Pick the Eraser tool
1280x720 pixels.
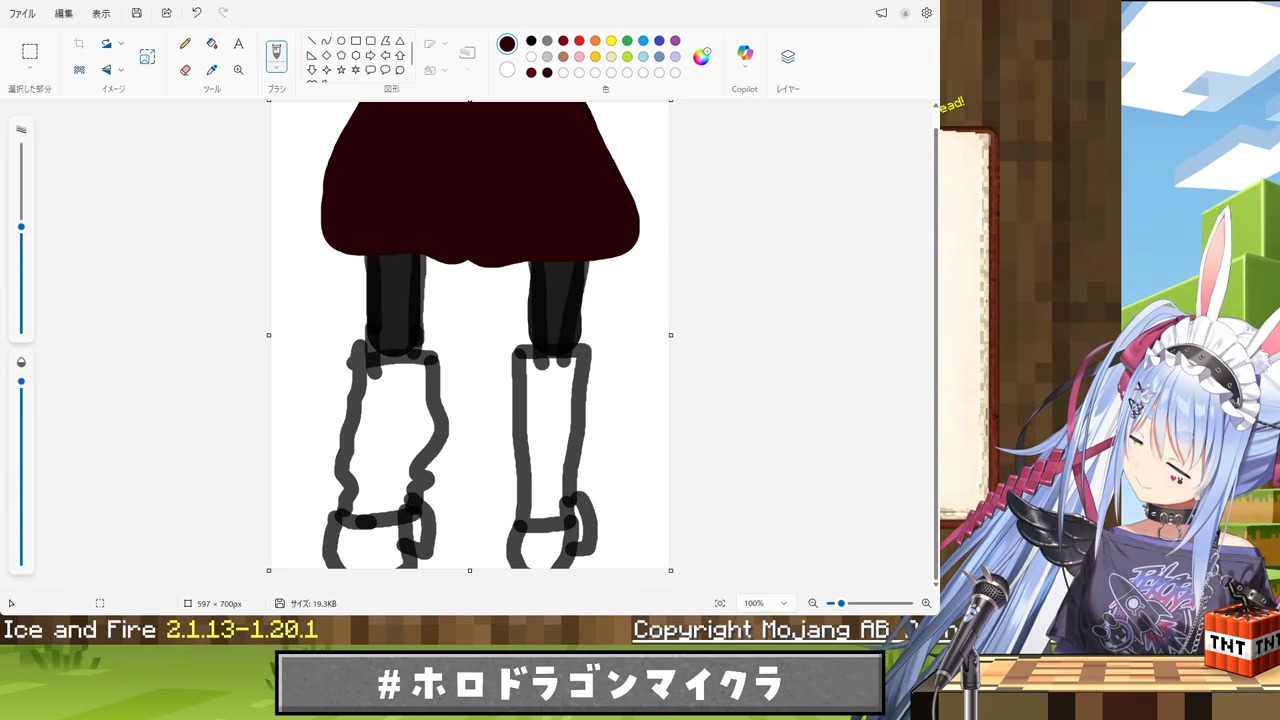[x=185, y=70]
